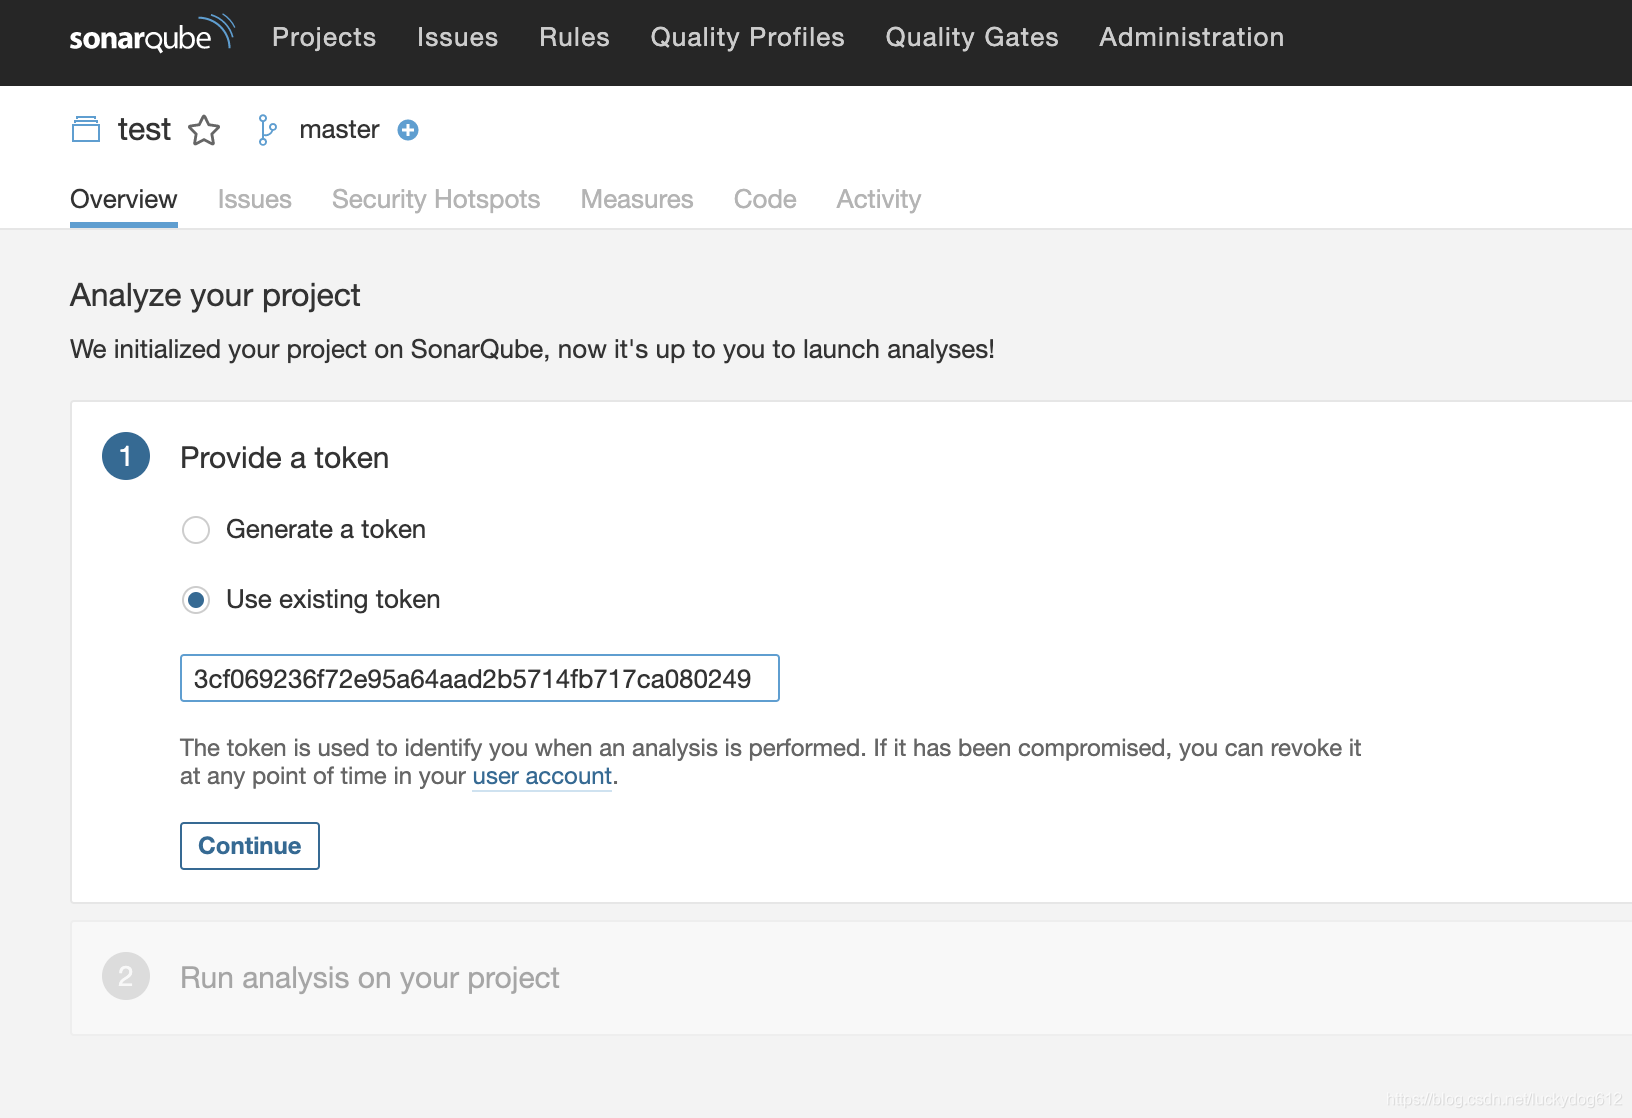Click the Use existing token label
Viewport: 1632px width, 1118px height.
[x=333, y=599]
